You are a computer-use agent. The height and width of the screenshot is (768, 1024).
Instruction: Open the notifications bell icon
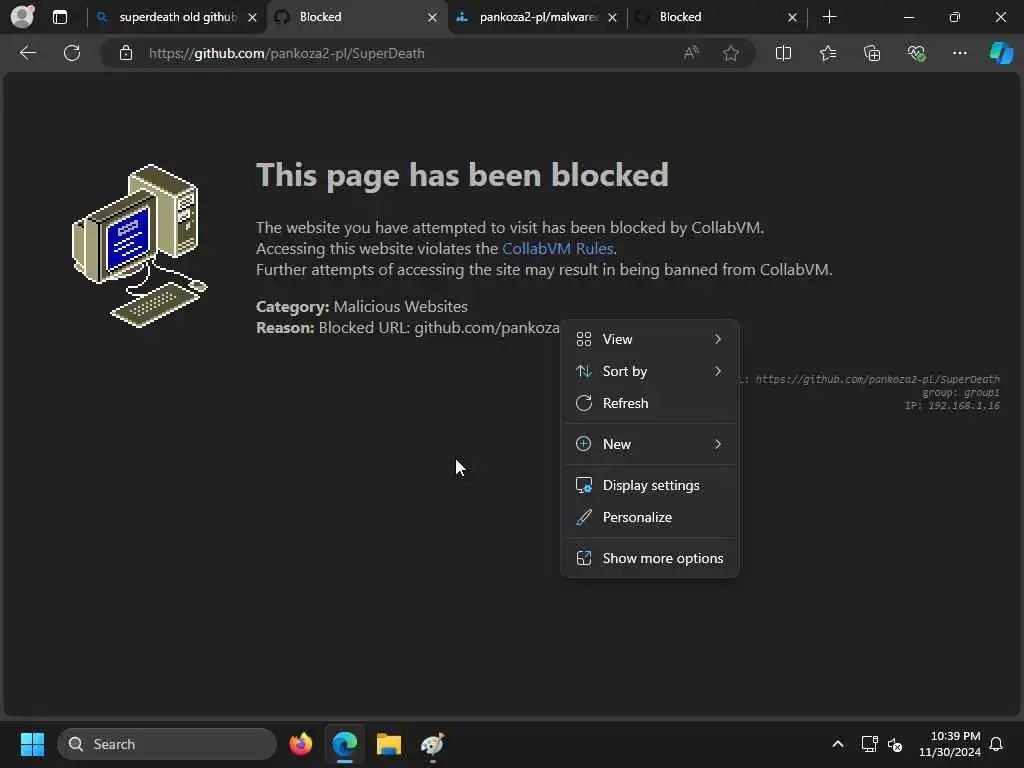click(996, 744)
